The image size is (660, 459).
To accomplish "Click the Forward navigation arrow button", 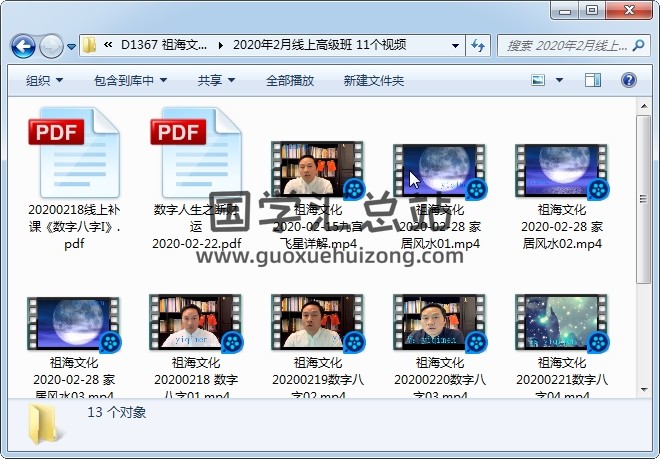I will [51, 46].
